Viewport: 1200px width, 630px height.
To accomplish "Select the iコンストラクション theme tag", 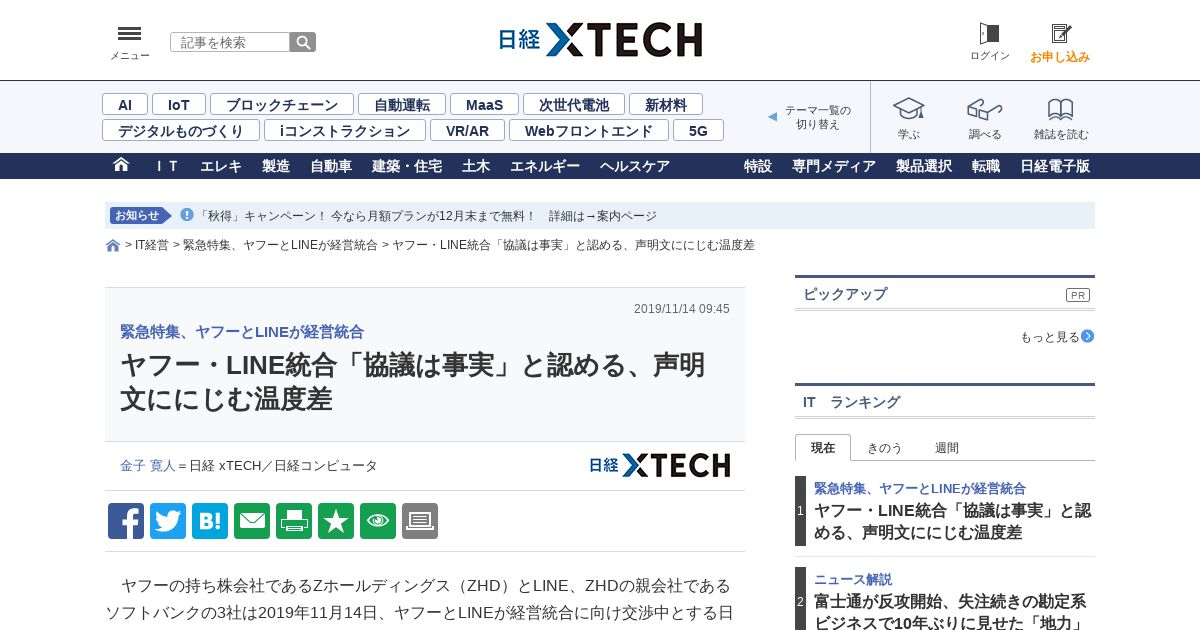I will (345, 130).
